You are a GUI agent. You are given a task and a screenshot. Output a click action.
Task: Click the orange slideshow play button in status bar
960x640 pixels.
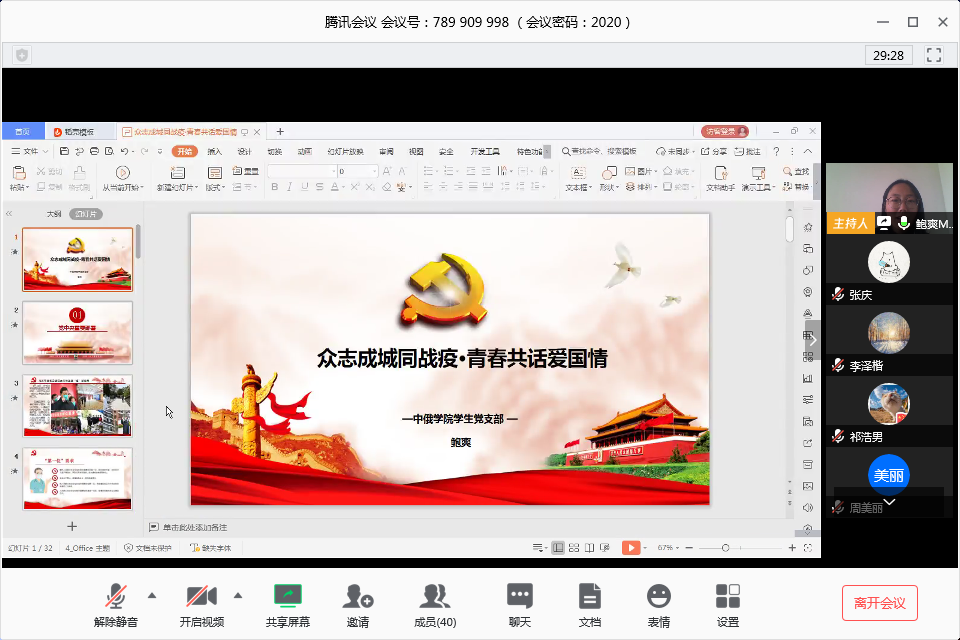click(631, 548)
